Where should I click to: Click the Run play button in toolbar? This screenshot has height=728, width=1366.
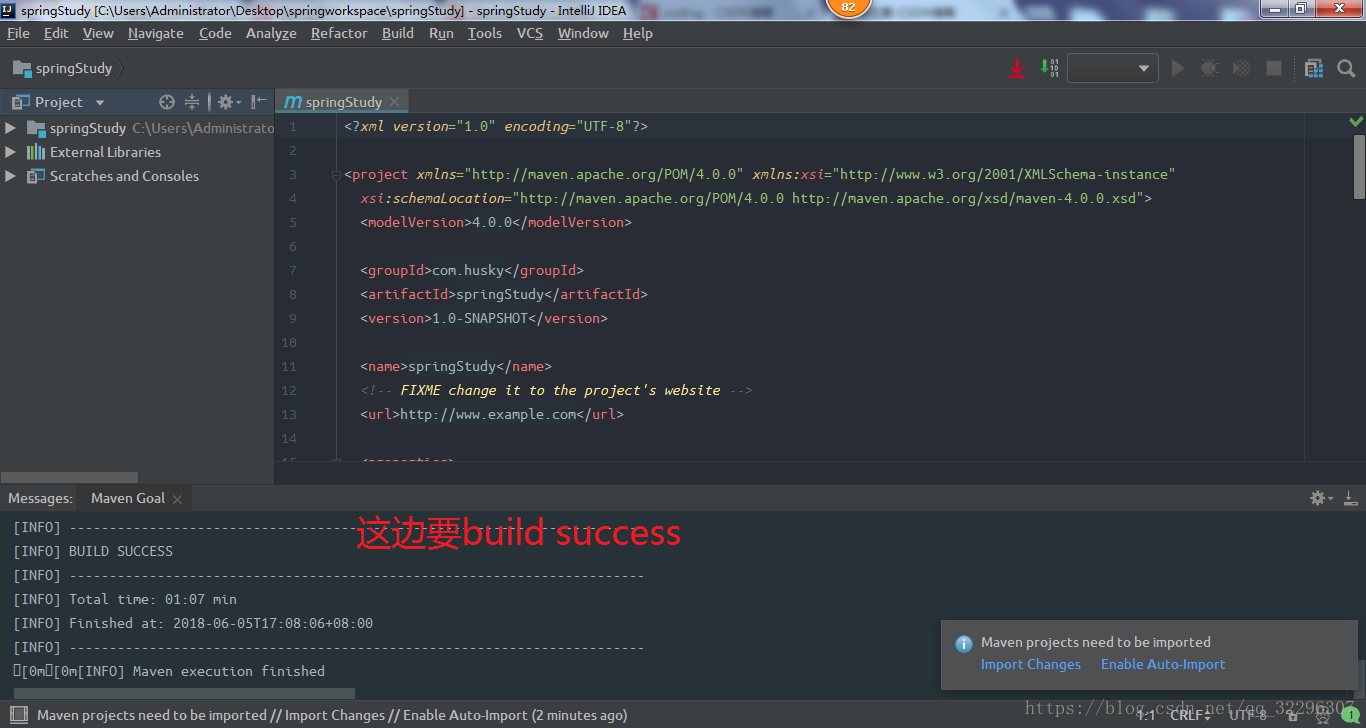[x=1178, y=68]
